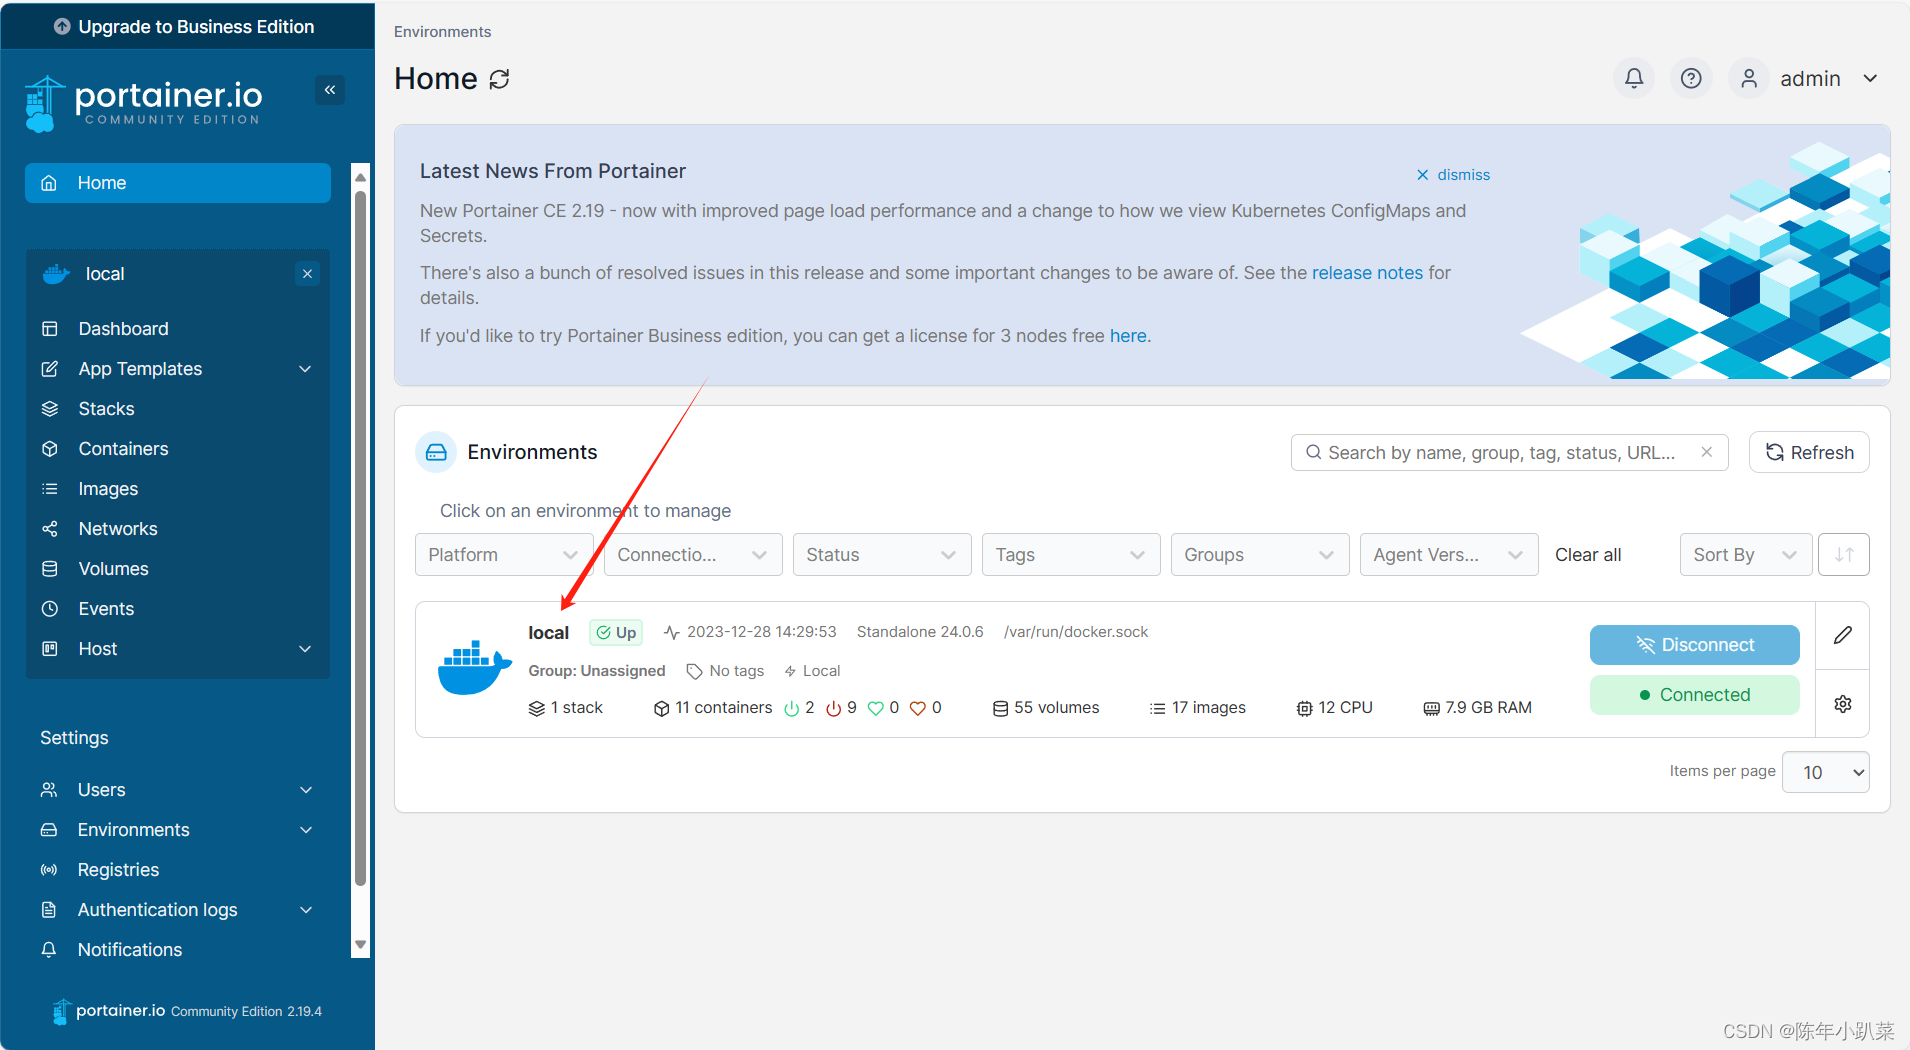The width and height of the screenshot is (1910, 1050).
Task: Click the Environments section drive icon
Action: tap(436, 452)
